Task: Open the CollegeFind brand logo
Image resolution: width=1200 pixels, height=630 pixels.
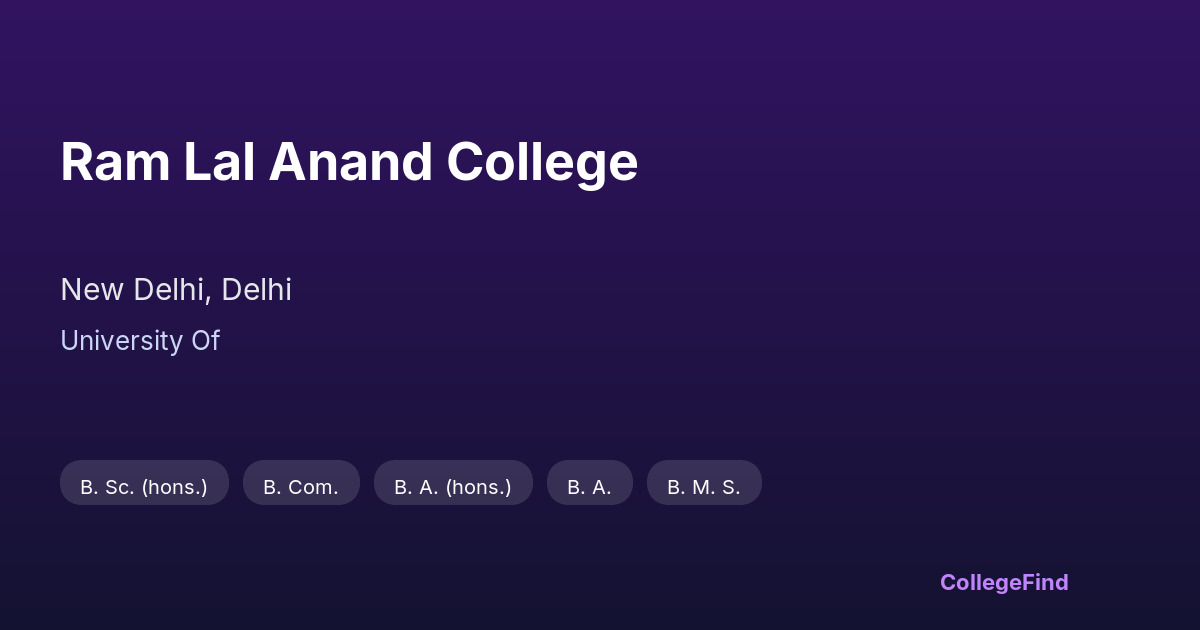Action: [x=1004, y=582]
